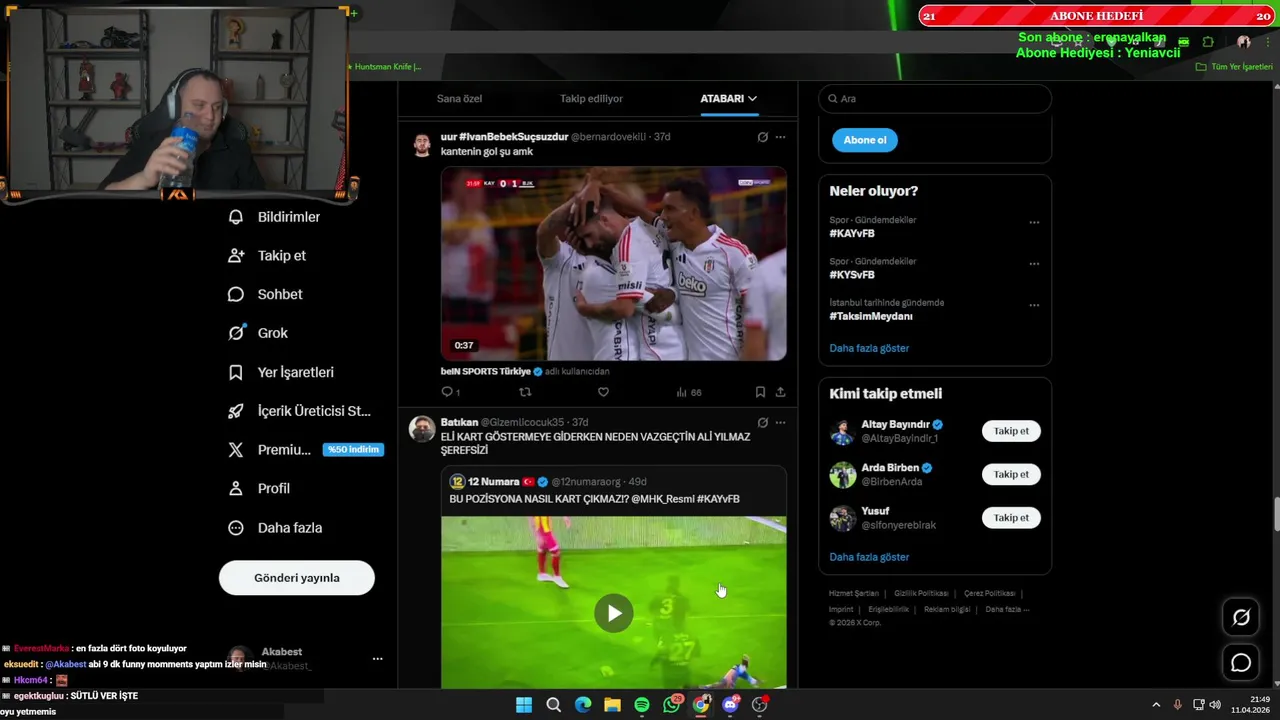Open Sohbet chat bubble icon
Screen dimensions: 1280x720
tap(236, 294)
